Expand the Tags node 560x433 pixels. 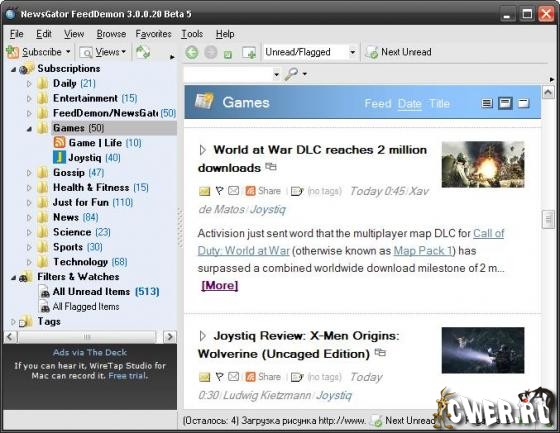tap(13, 322)
